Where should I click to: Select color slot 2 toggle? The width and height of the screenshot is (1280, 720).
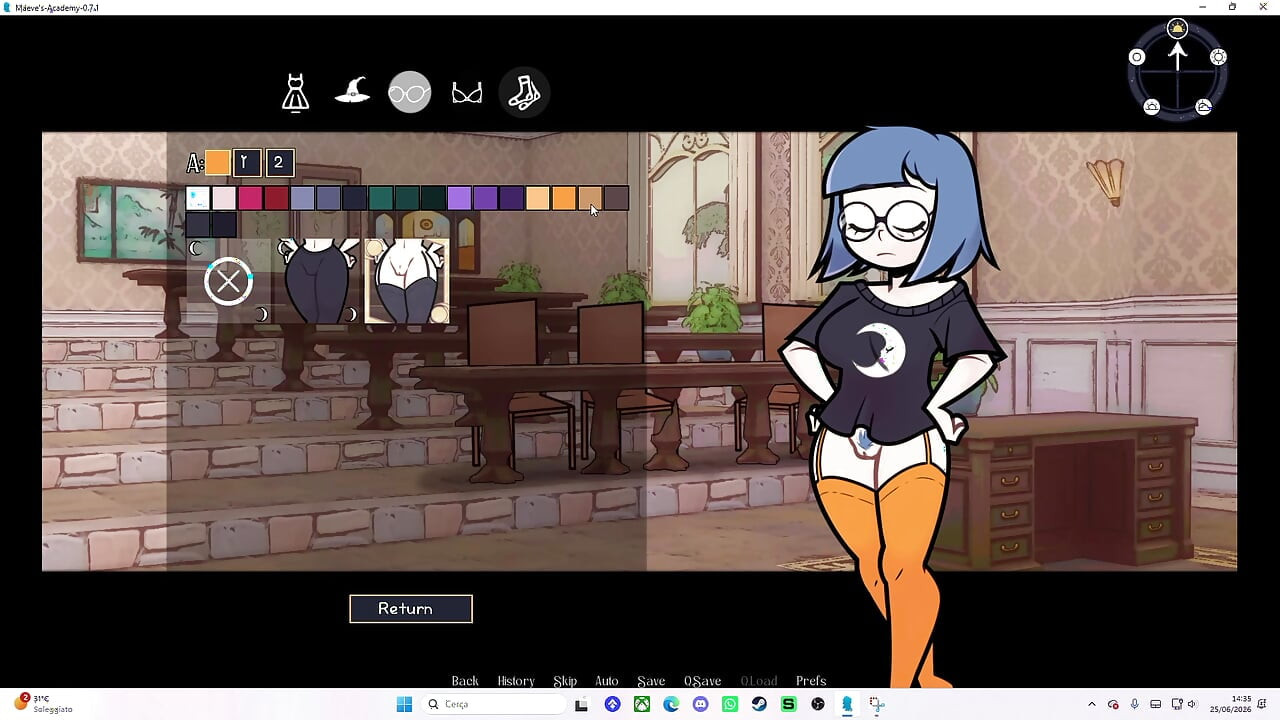point(279,162)
